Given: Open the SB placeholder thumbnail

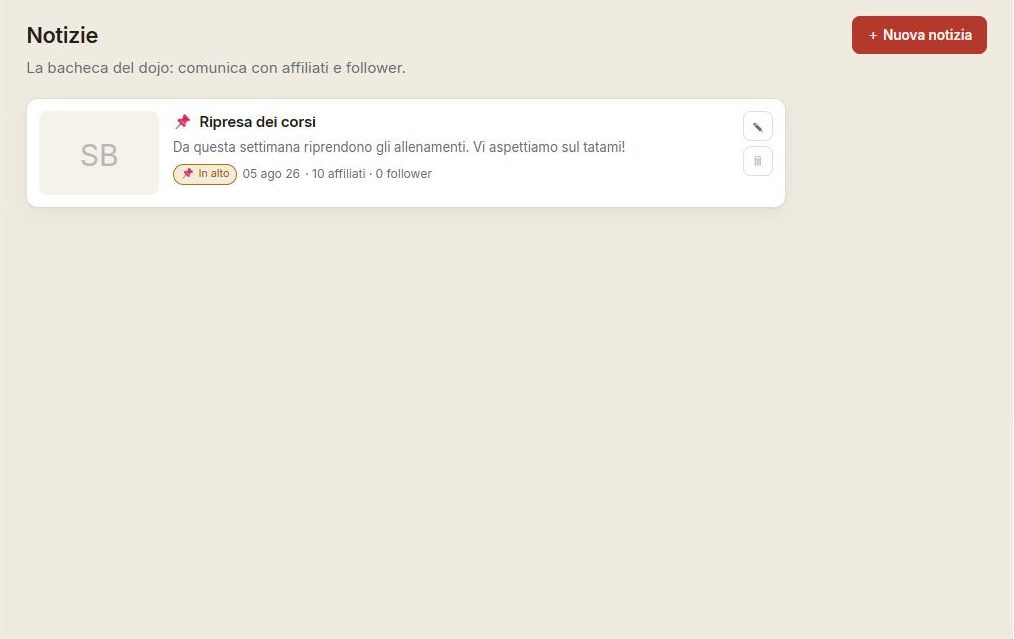Looking at the screenshot, I should (99, 153).
